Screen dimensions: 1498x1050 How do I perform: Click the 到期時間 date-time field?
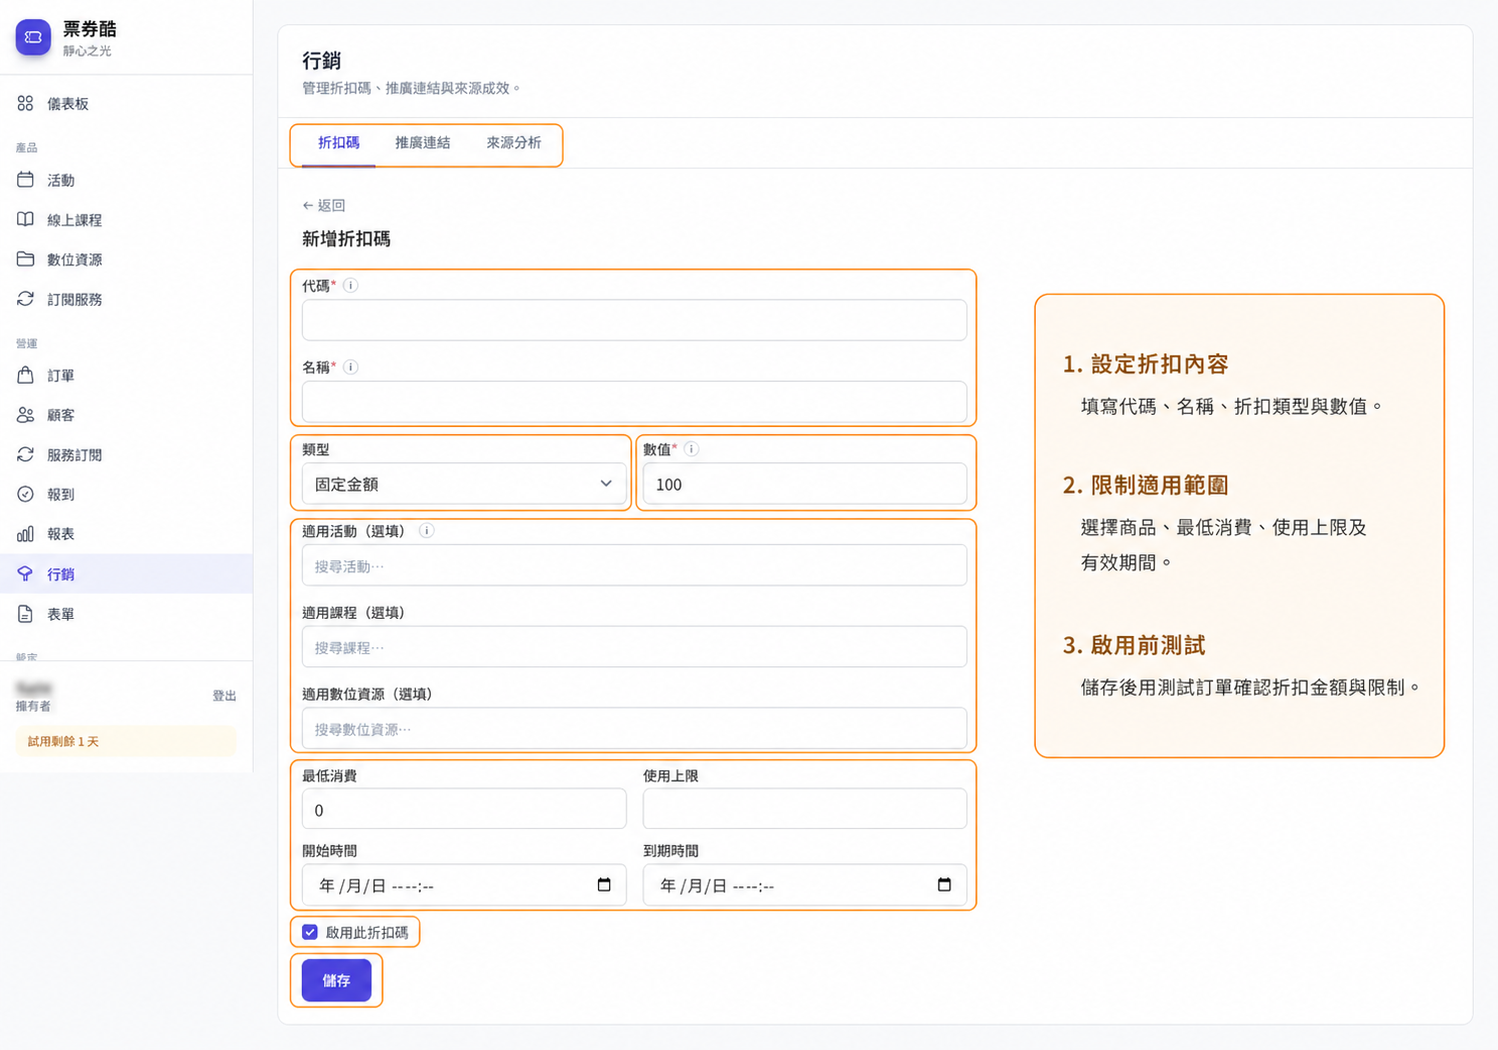coord(805,885)
